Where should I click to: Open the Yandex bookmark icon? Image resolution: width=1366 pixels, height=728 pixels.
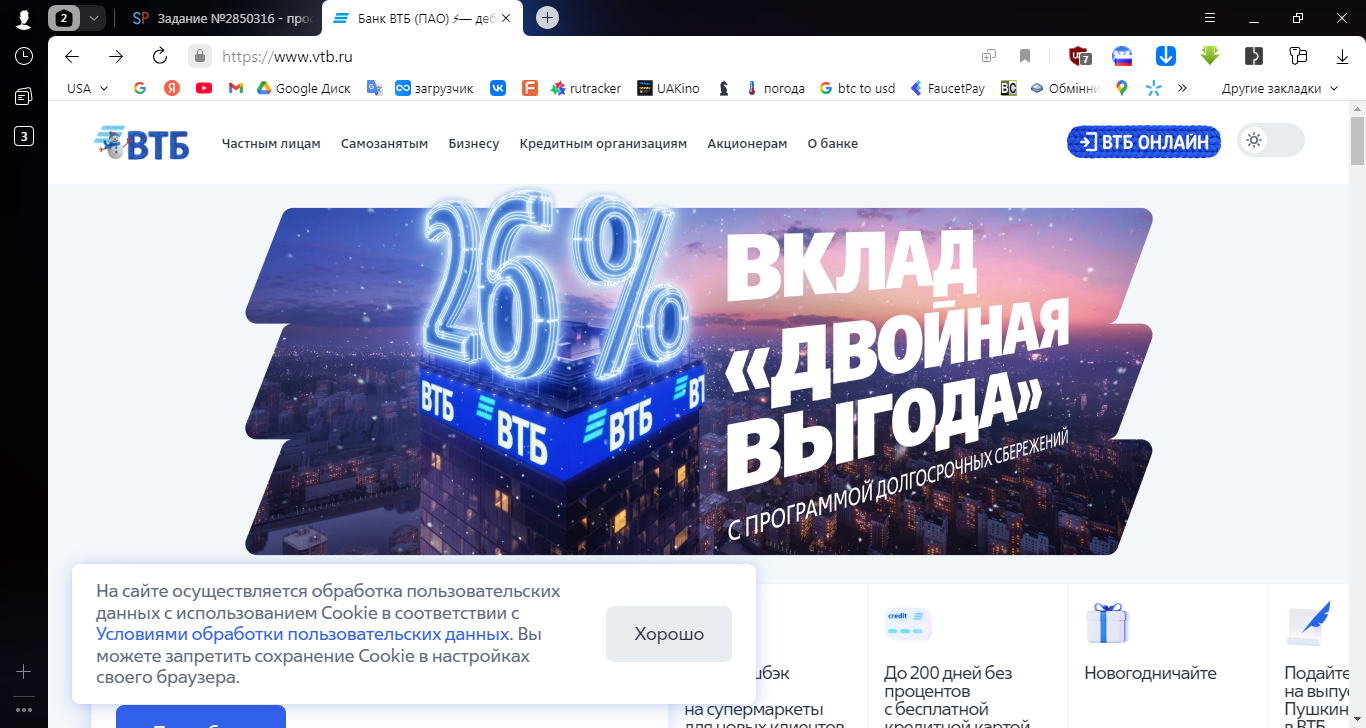(172, 88)
